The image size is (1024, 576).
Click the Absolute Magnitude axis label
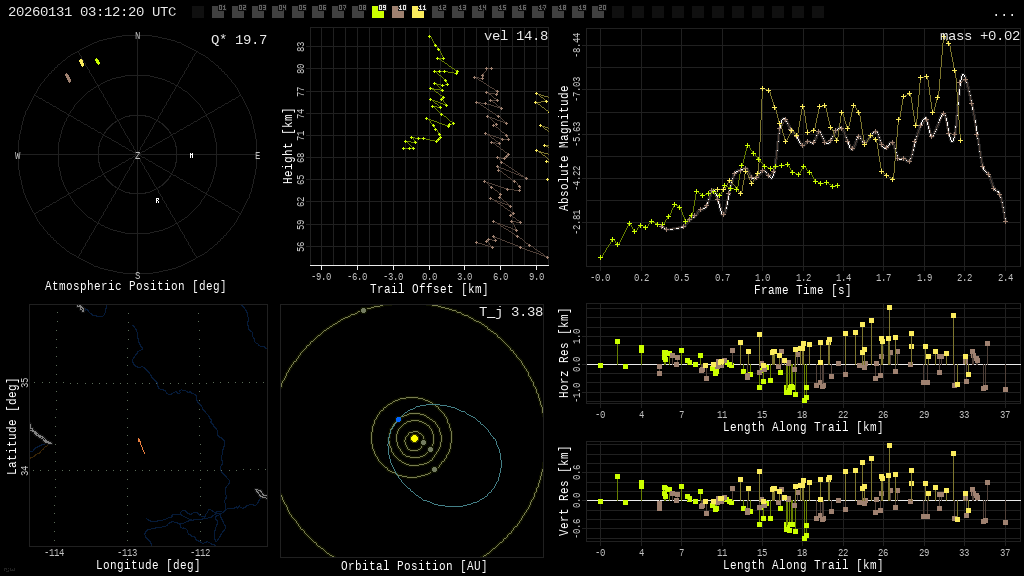[x=564, y=148]
